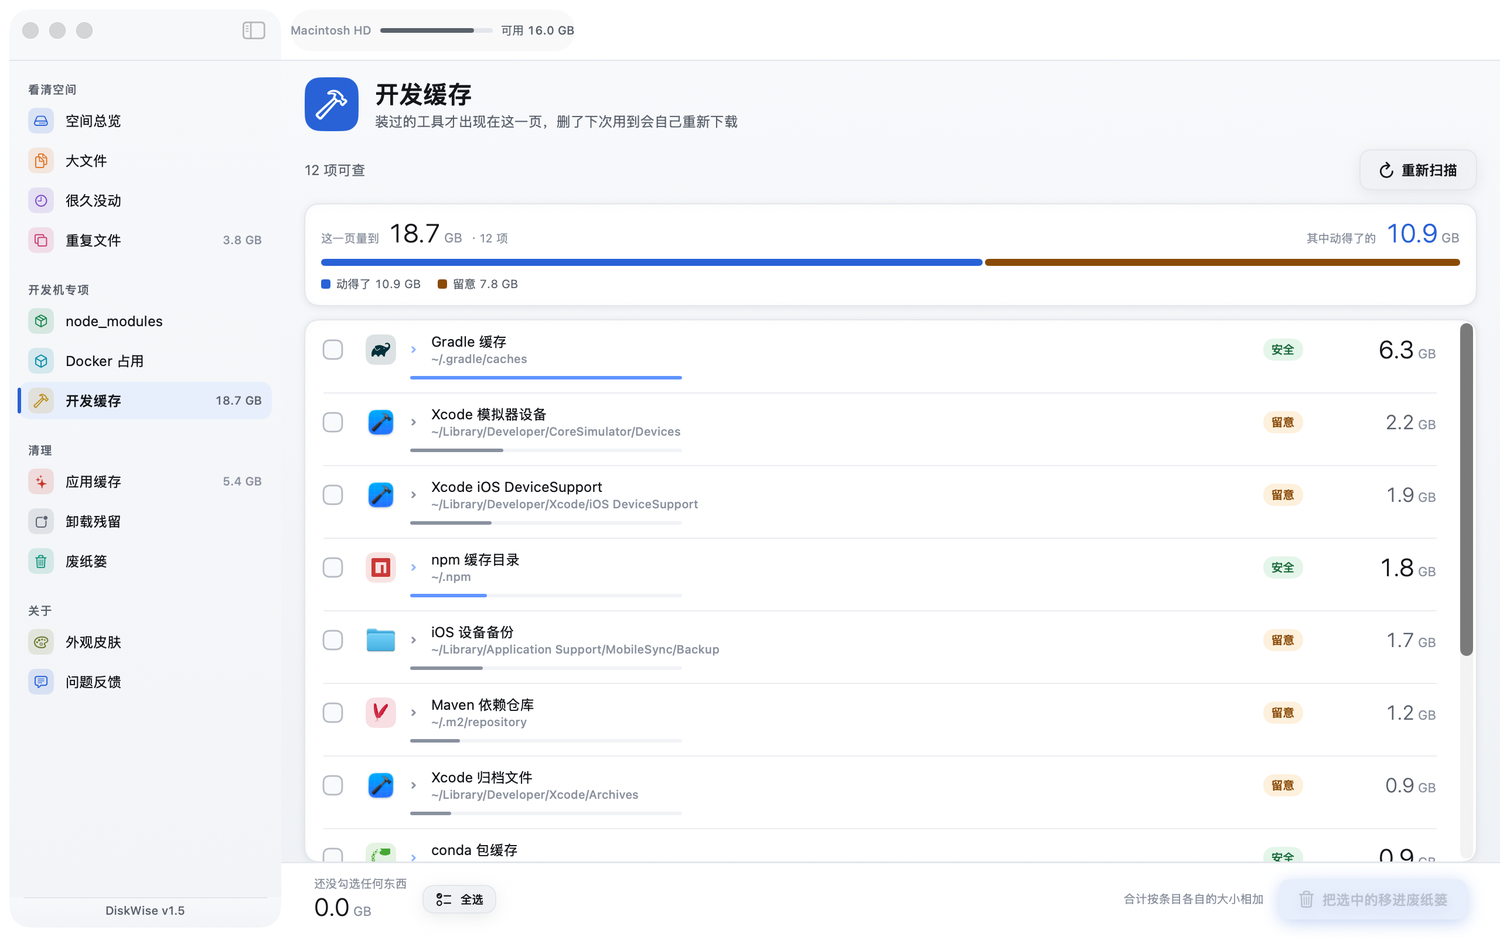The image size is (1500, 937).
Task: Click the 问题反馈 chat icon
Action: click(41, 682)
